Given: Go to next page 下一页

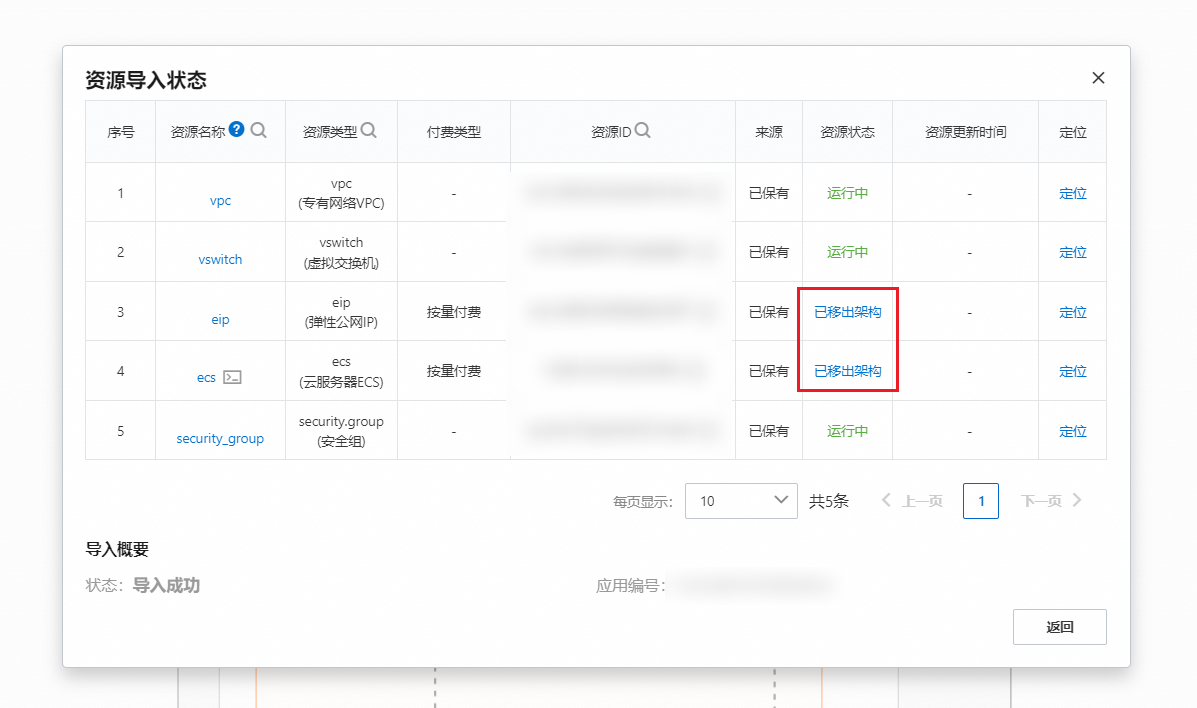Looking at the screenshot, I should [1051, 501].
